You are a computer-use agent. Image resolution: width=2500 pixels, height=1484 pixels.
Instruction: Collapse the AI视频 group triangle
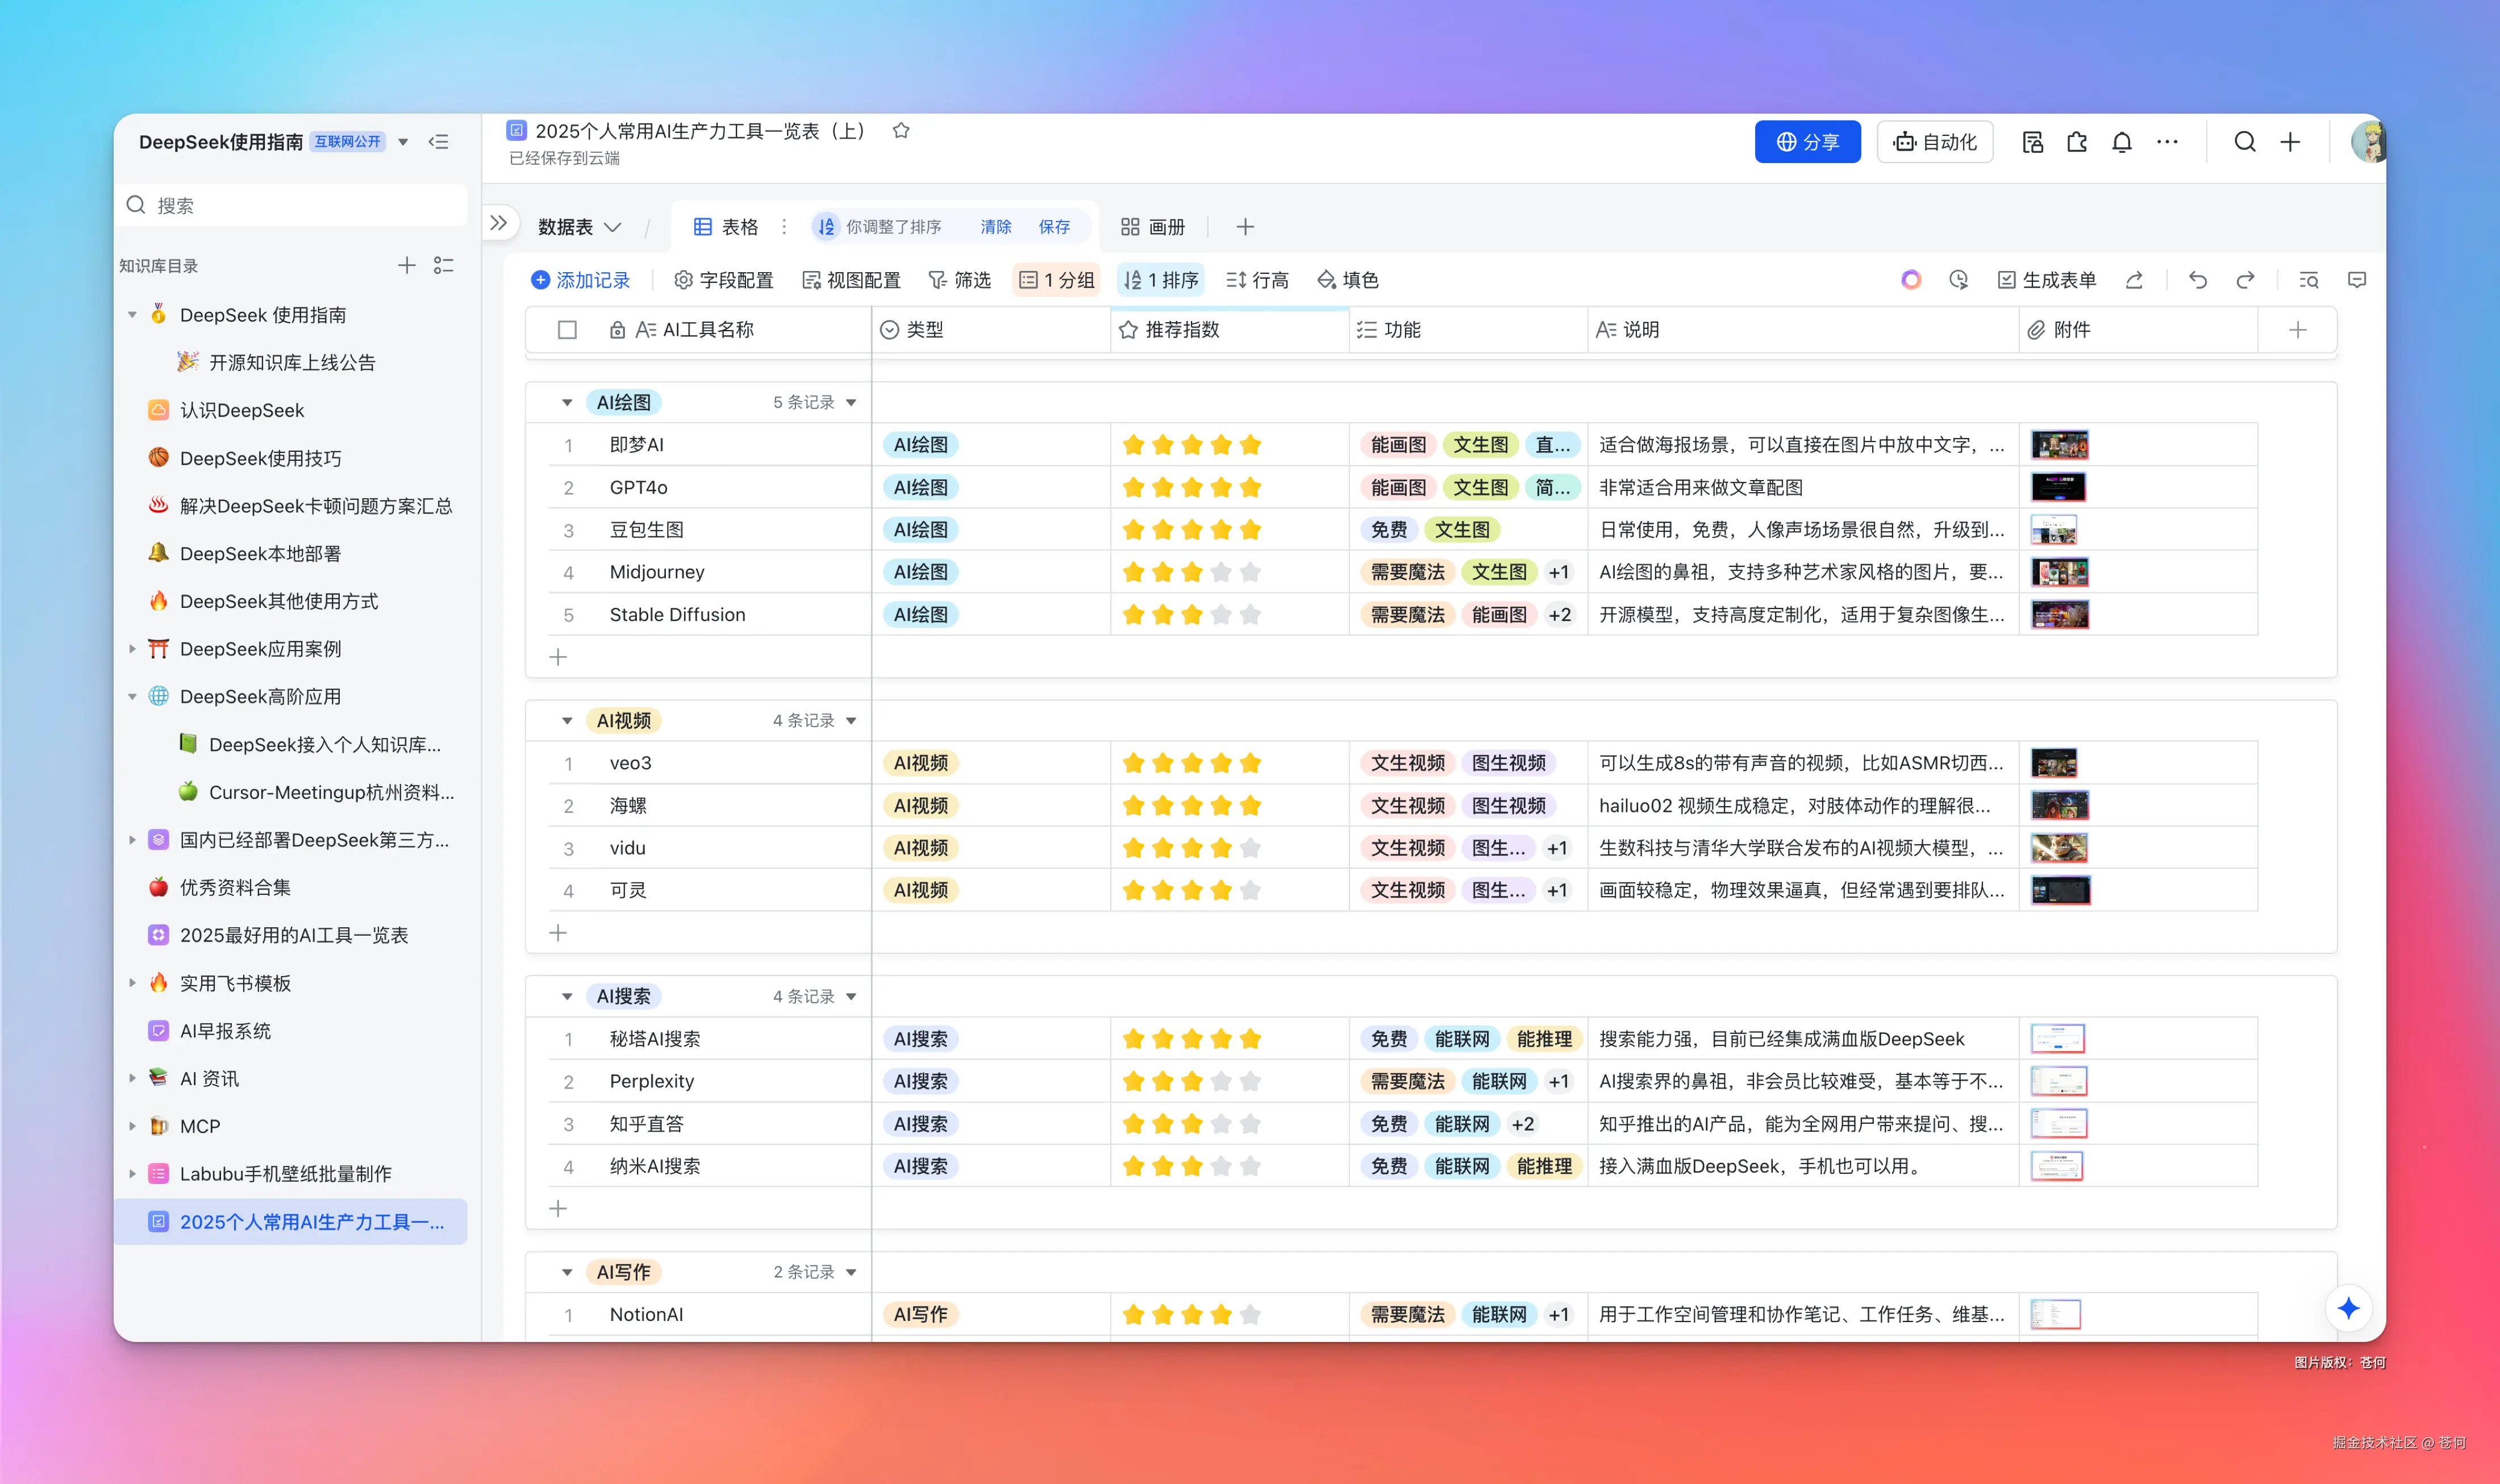(567, 721)
